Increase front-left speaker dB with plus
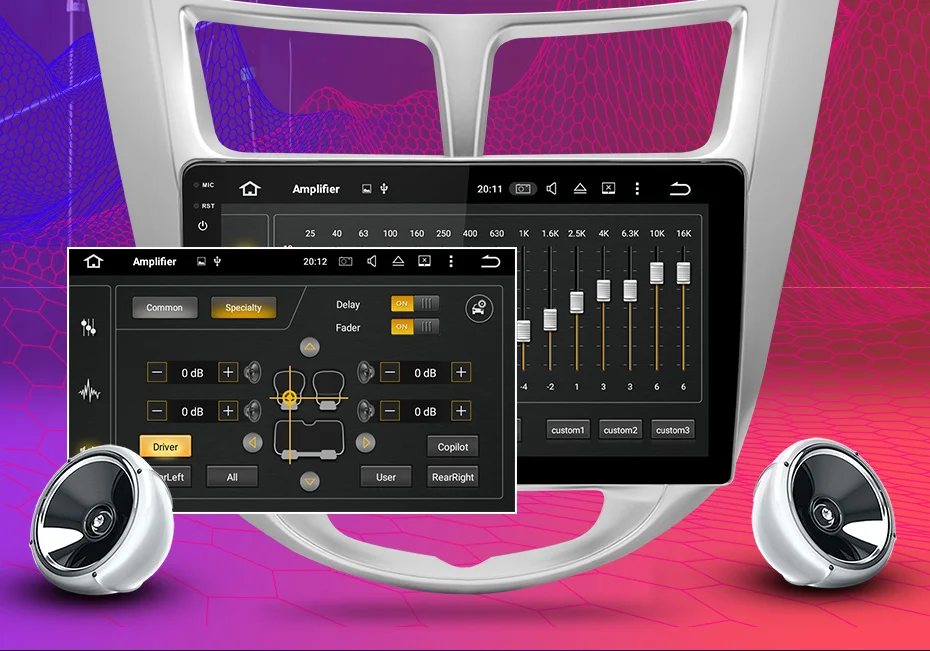This screenshot has height=651, width=930. click(228, 372)
